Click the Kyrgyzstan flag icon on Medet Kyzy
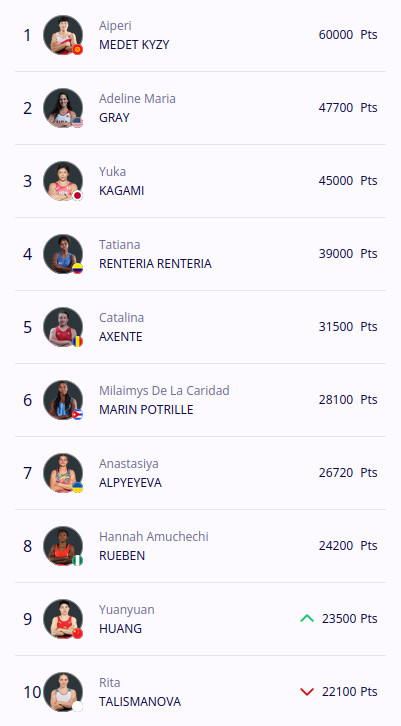Screen dimensions: 401x726 (77, 50)
